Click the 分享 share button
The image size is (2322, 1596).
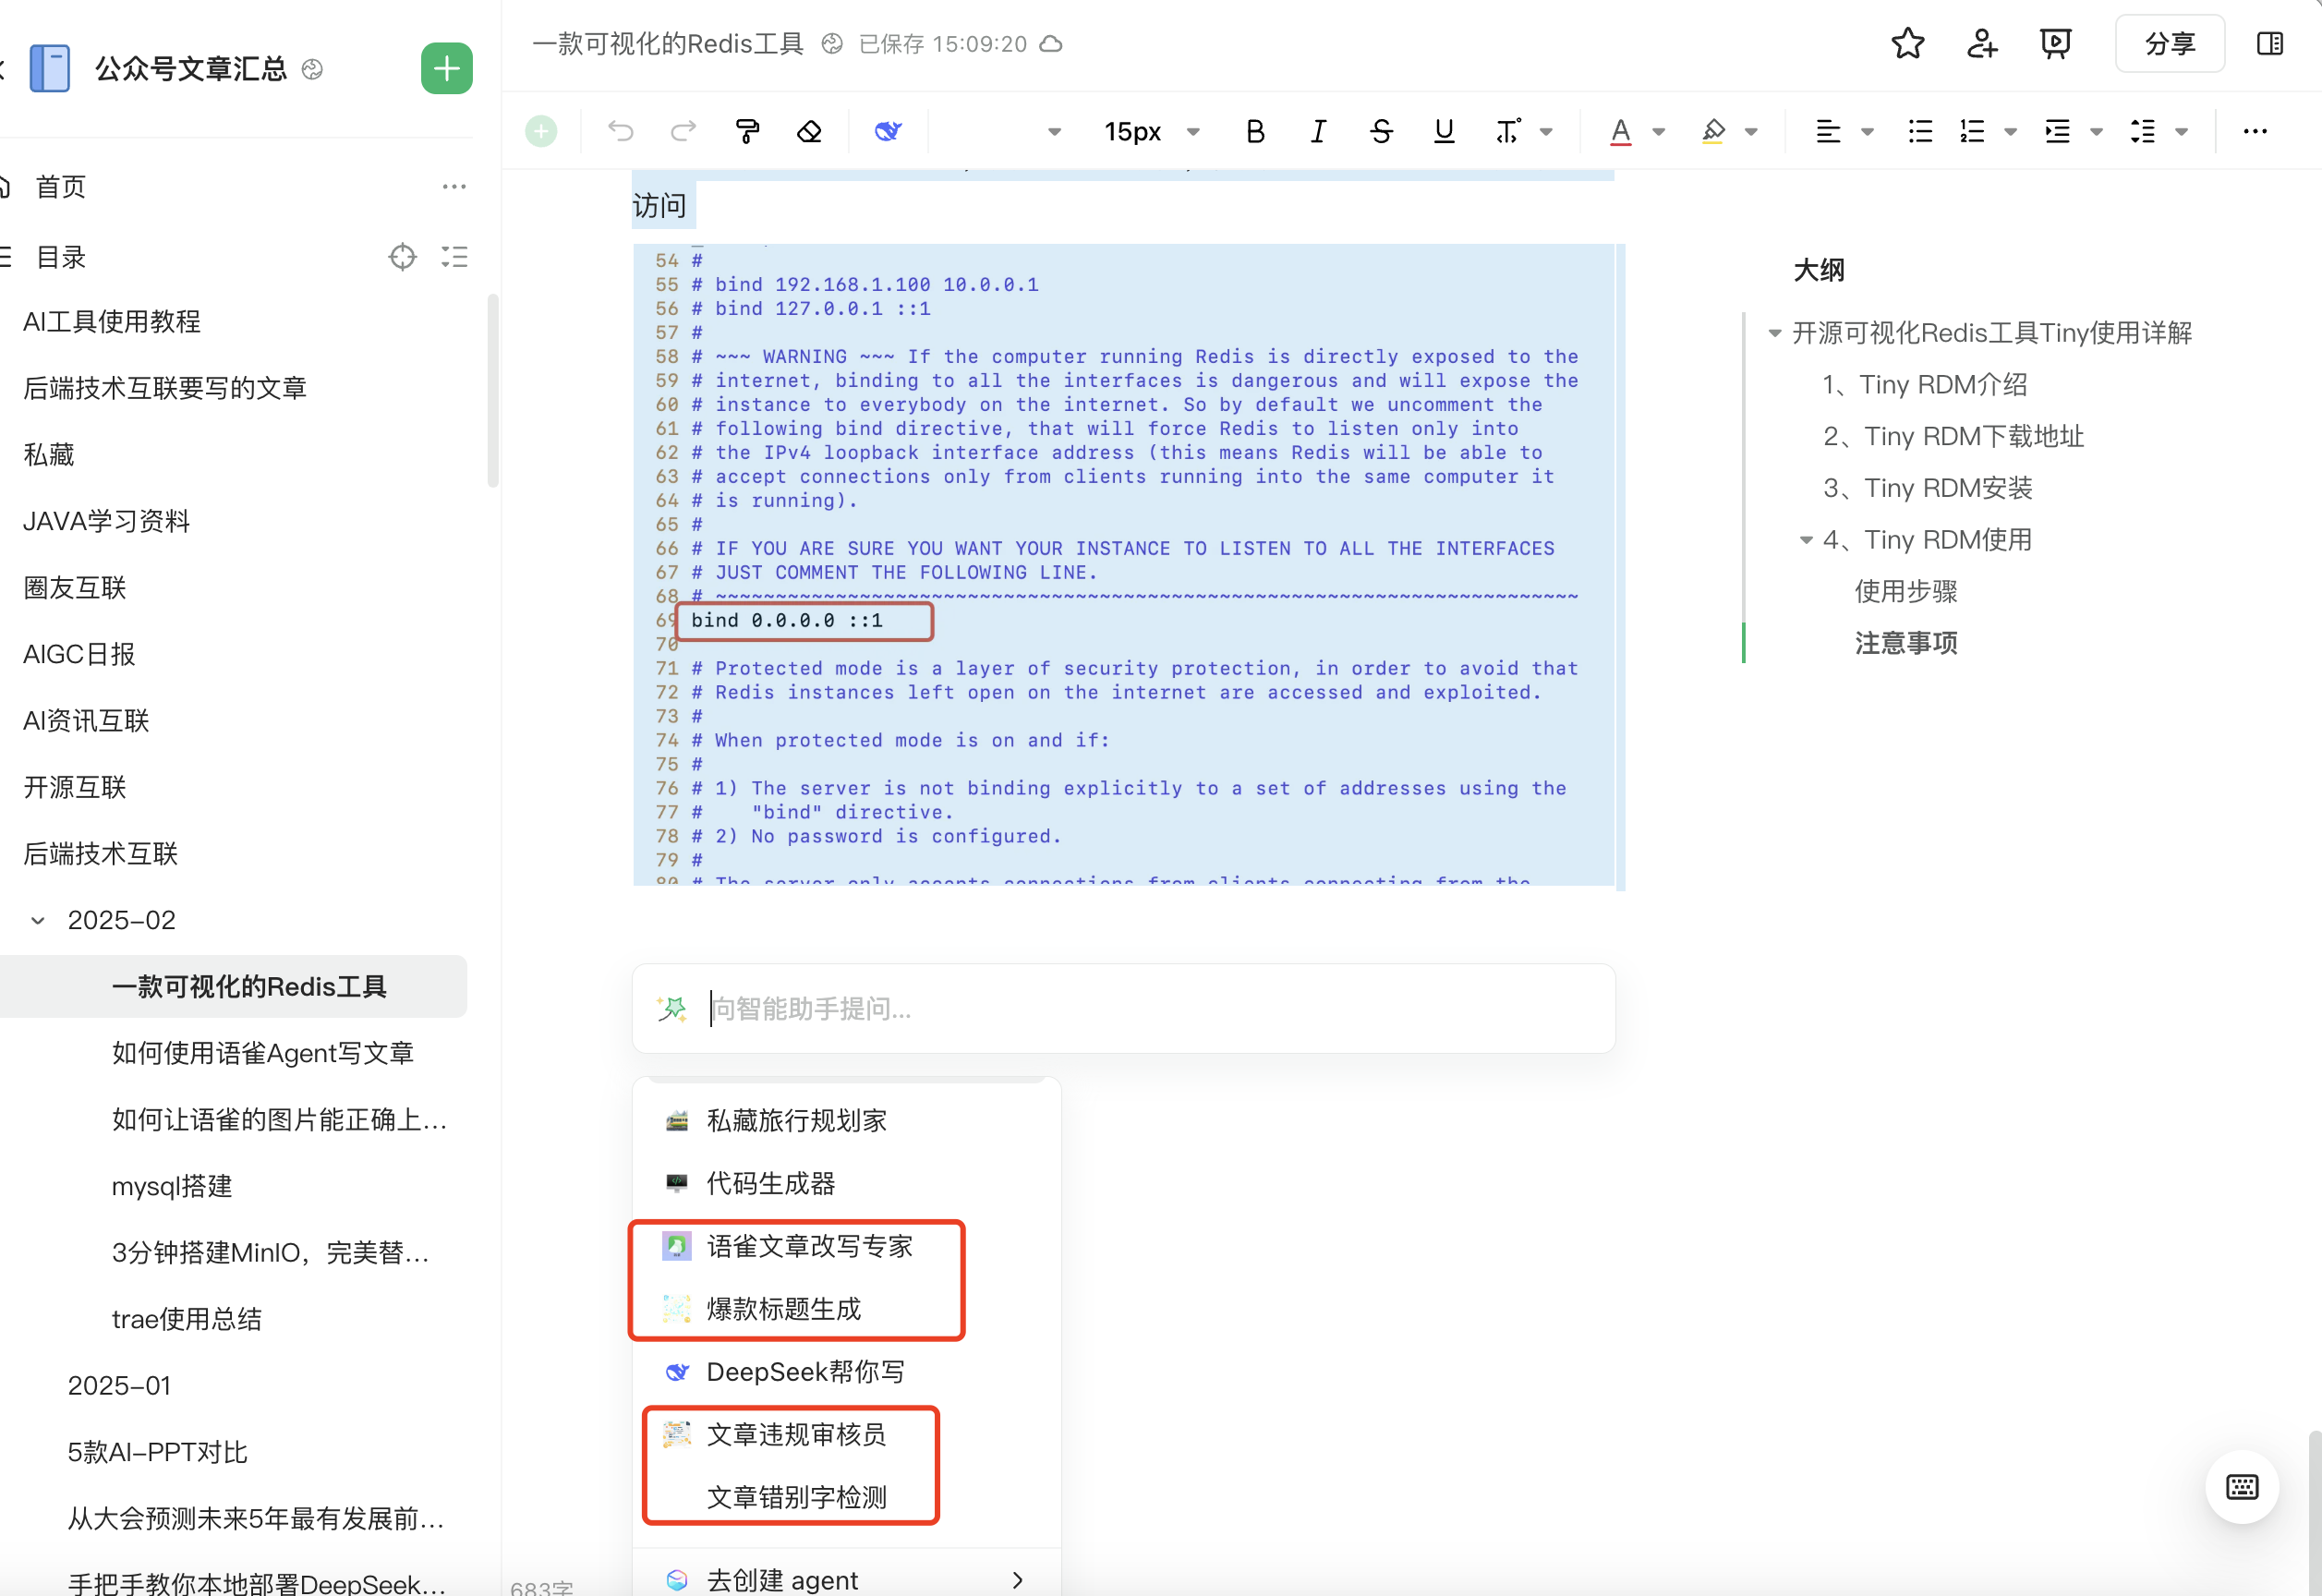[x=2169, y=44]
